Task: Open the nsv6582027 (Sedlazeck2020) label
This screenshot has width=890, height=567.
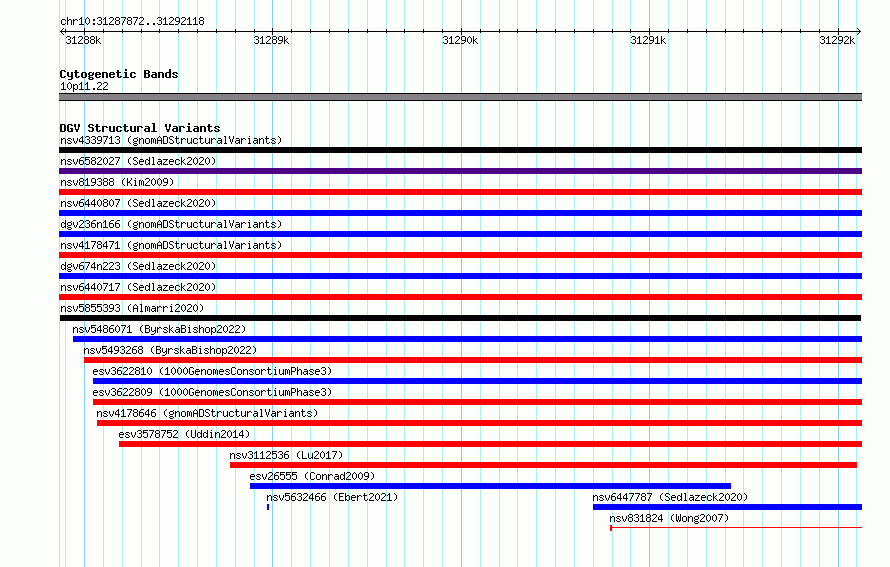Action: click(x=138, y=161)
